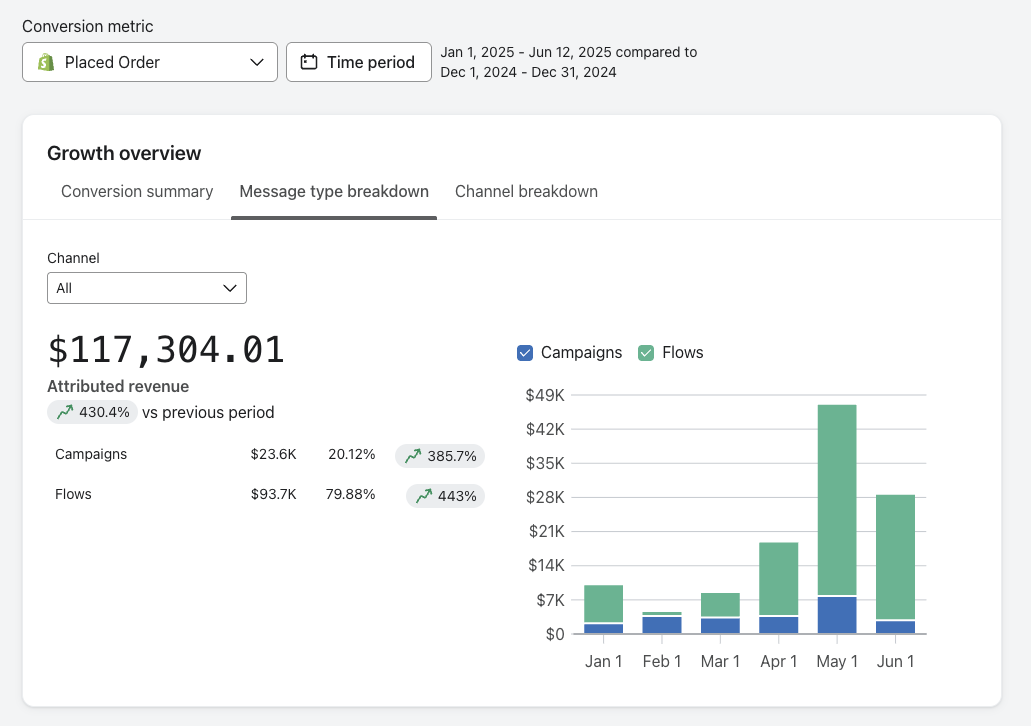Viewport: 1031px width, 726px height.
Task: Click the Jun 1 axis label
Action: pyautogui.click(x=896, y=662)
